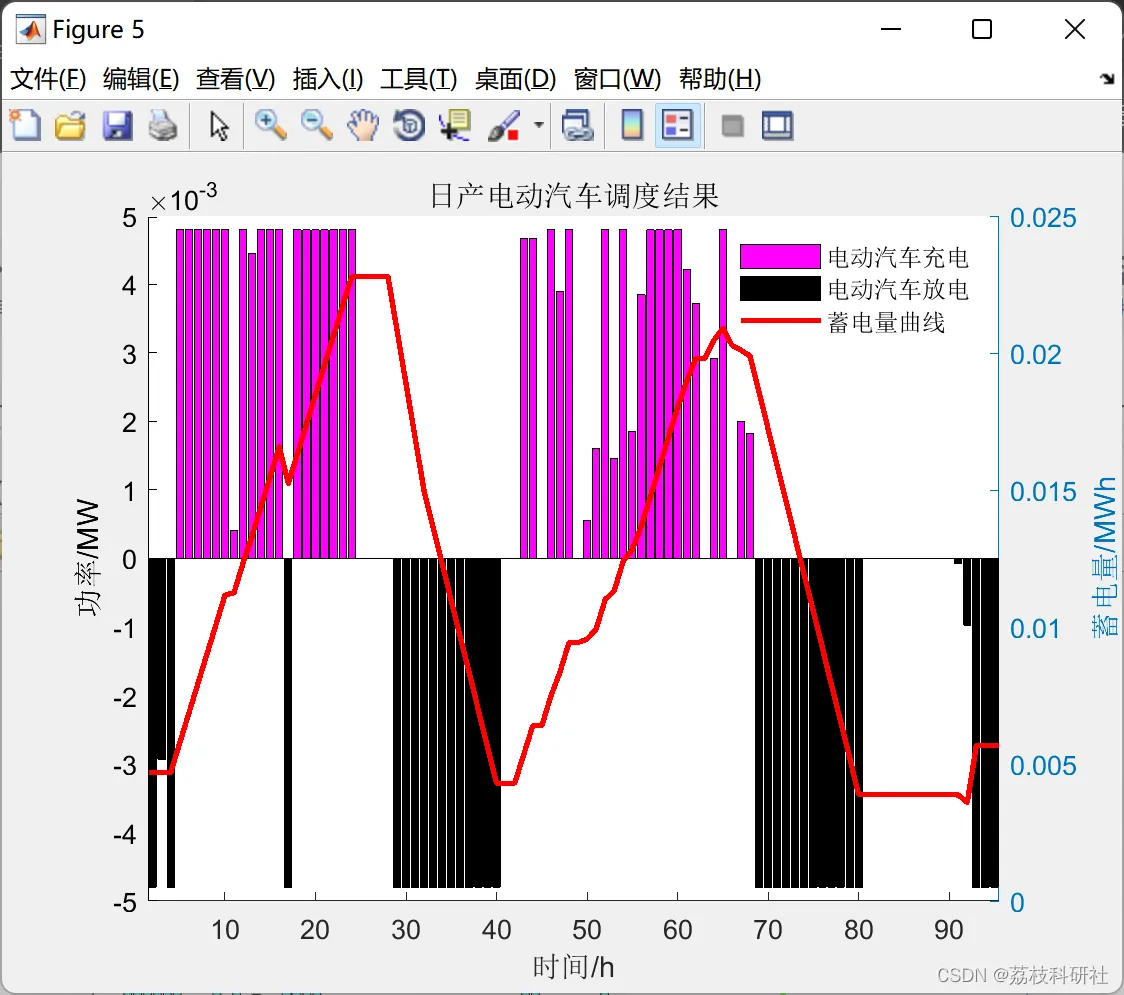Open a file with the folder icon
The height and width of the screenshot is (995, 1124).
click(x=70, y=125)
